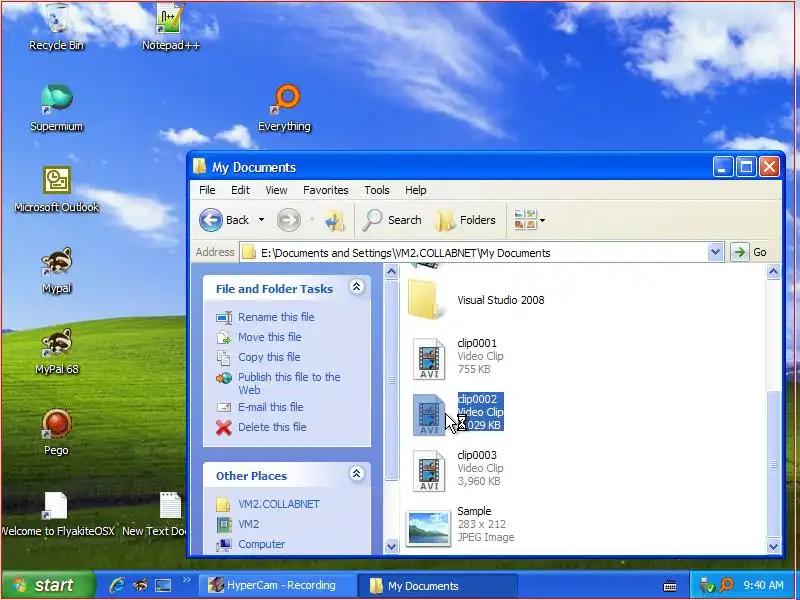Select Welcome to FlyakiteOSX shortcut

click(x=56, y=513)
